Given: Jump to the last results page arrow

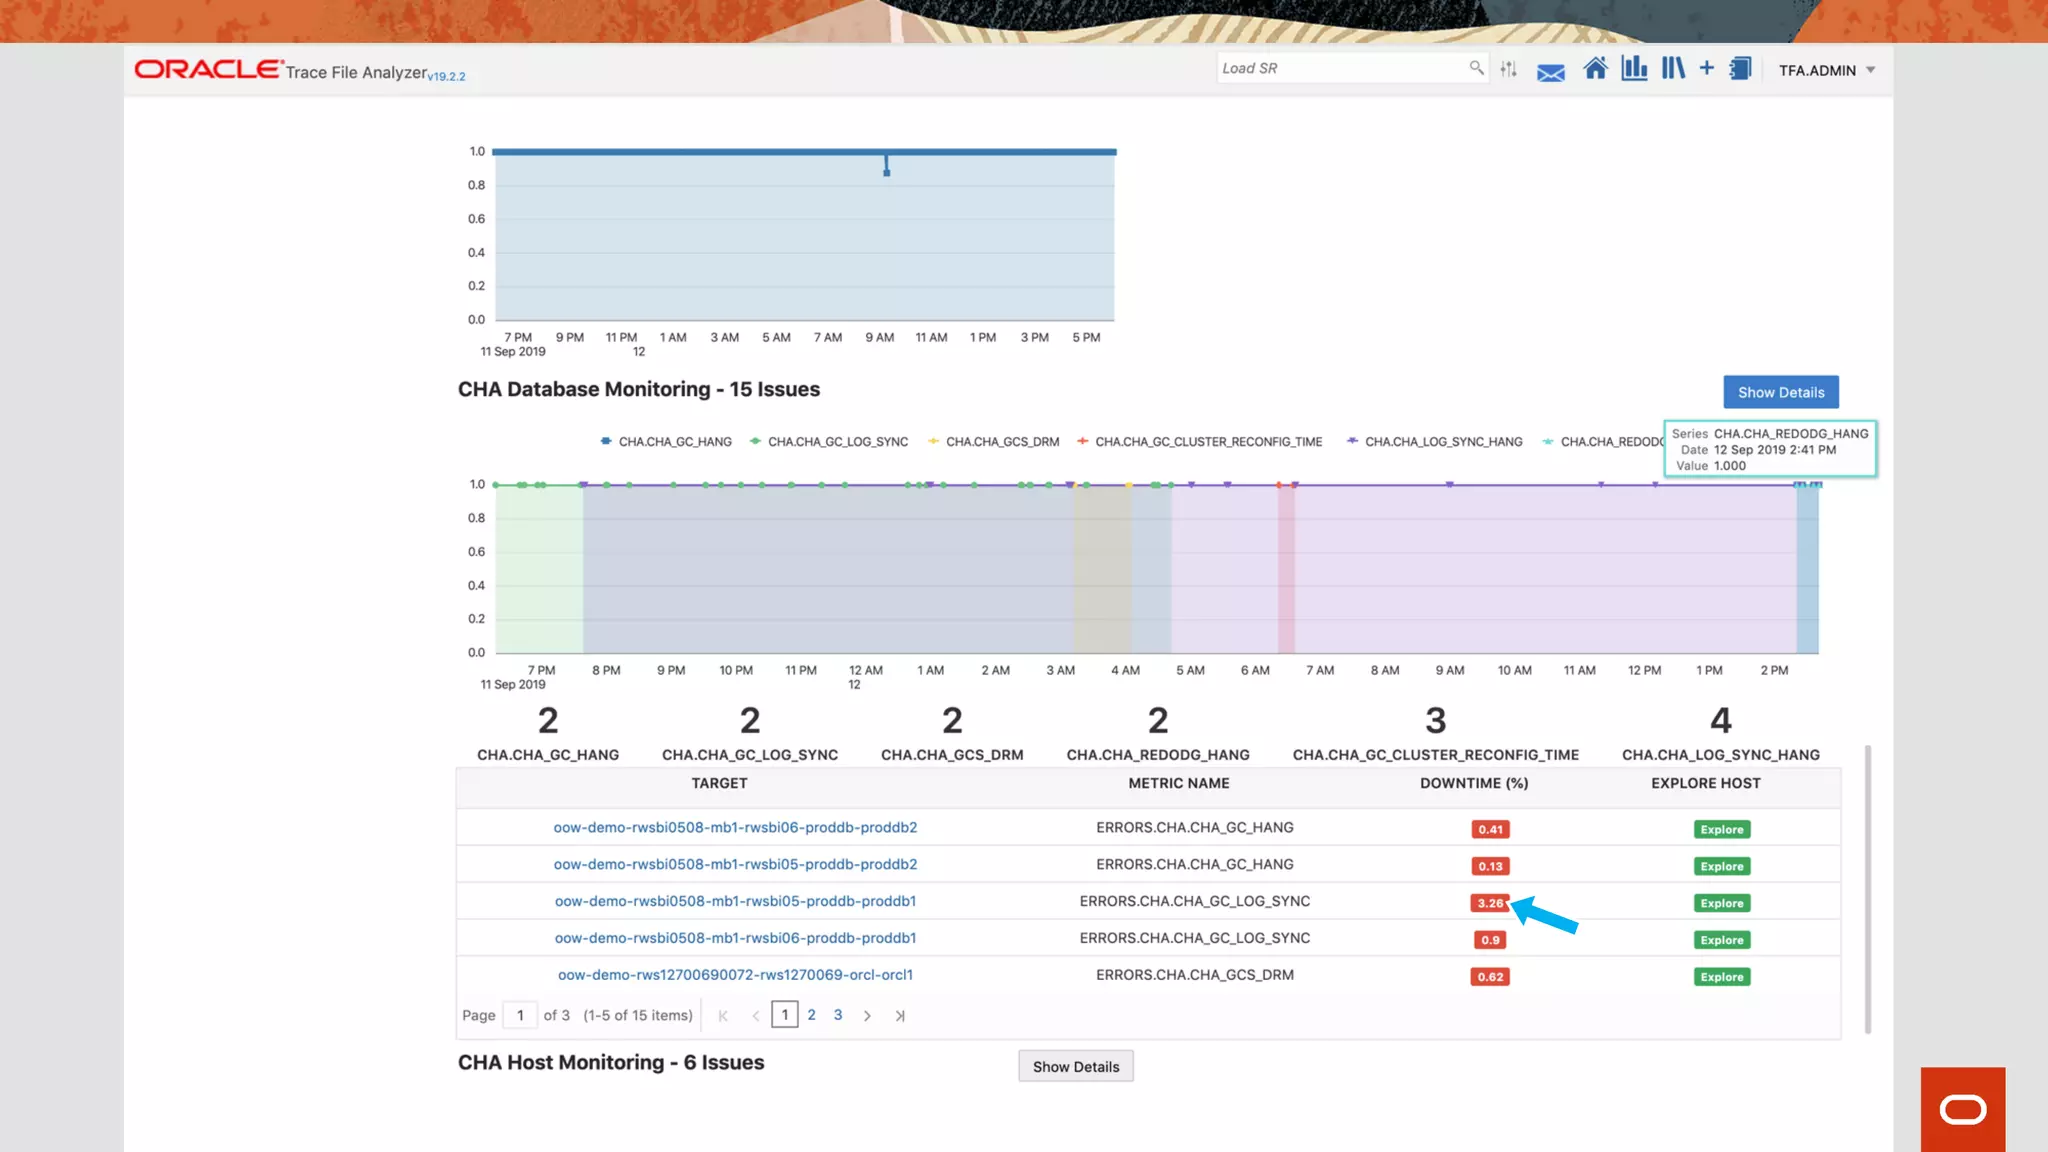Looking at the screenshot, I should (x=900, y=1016).
